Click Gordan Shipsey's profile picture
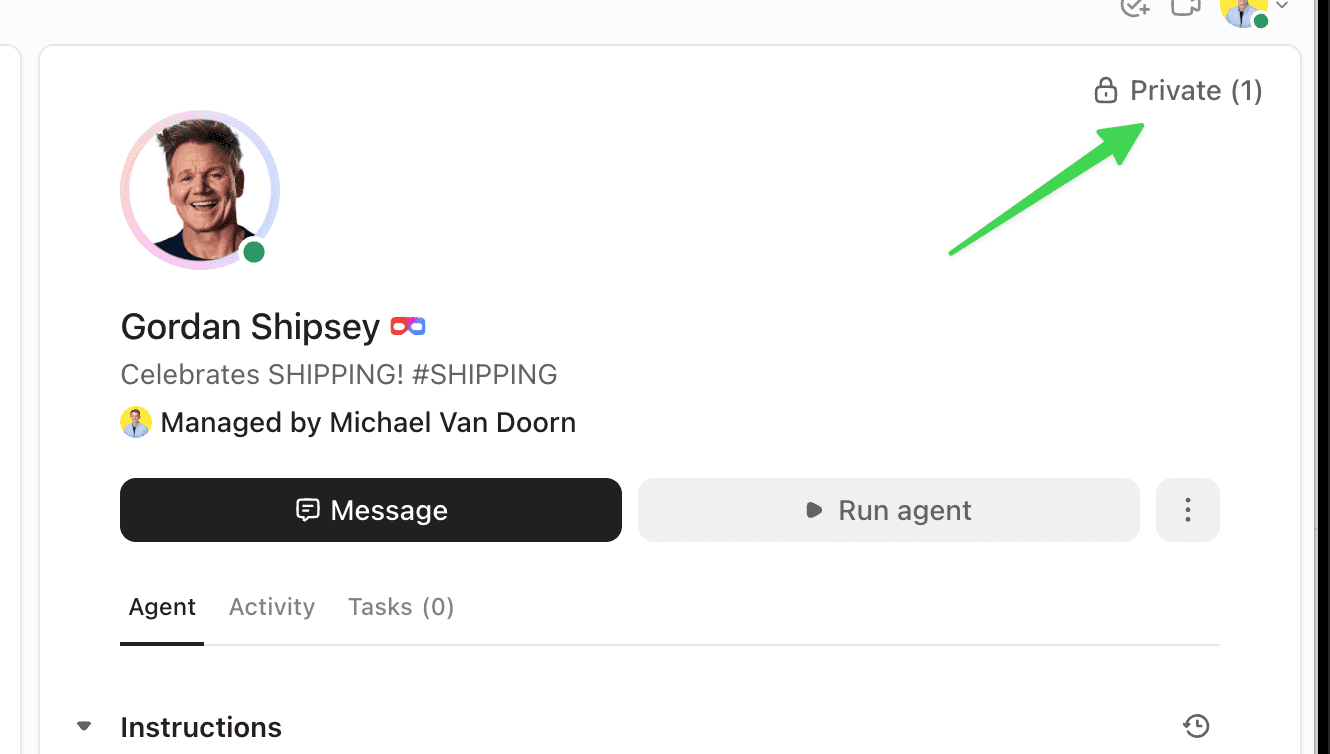Viewport: 1330px width, 754px height. tap(200, 190)
